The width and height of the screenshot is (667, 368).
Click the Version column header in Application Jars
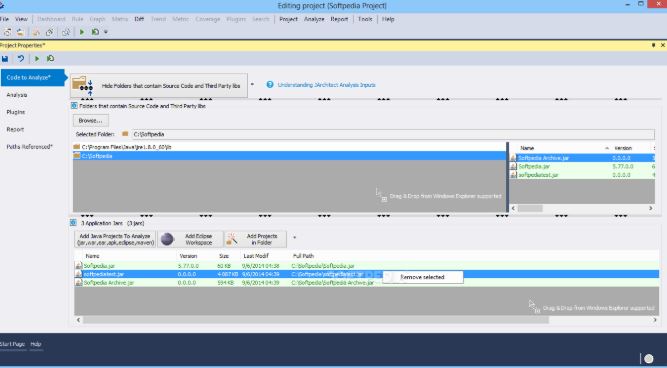(188, 256)
